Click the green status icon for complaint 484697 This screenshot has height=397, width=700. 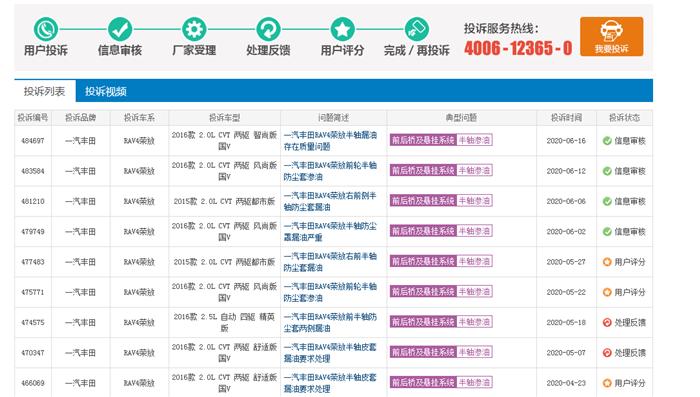click(x=607, y=141)
